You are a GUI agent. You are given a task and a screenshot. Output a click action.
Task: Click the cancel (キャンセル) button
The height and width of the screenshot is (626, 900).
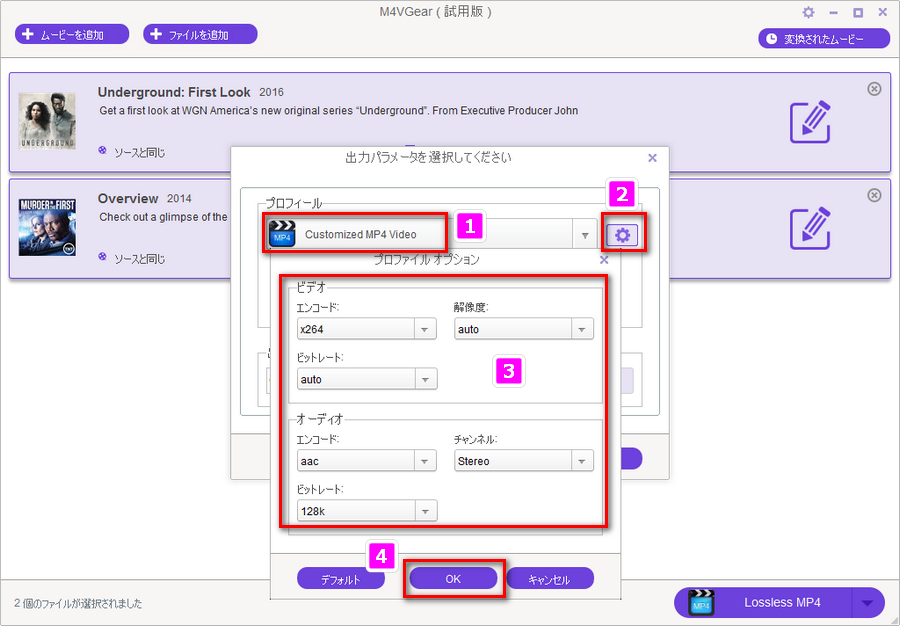[x=550, y=579]
